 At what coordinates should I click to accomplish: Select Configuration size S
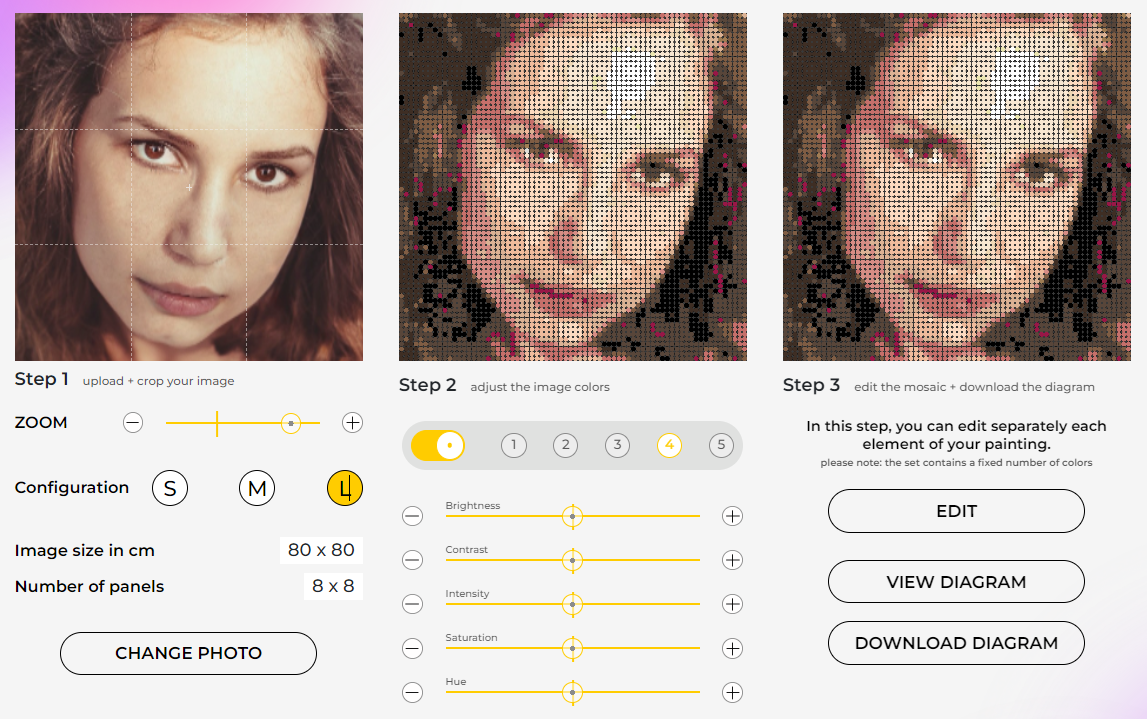pos(170,488)
